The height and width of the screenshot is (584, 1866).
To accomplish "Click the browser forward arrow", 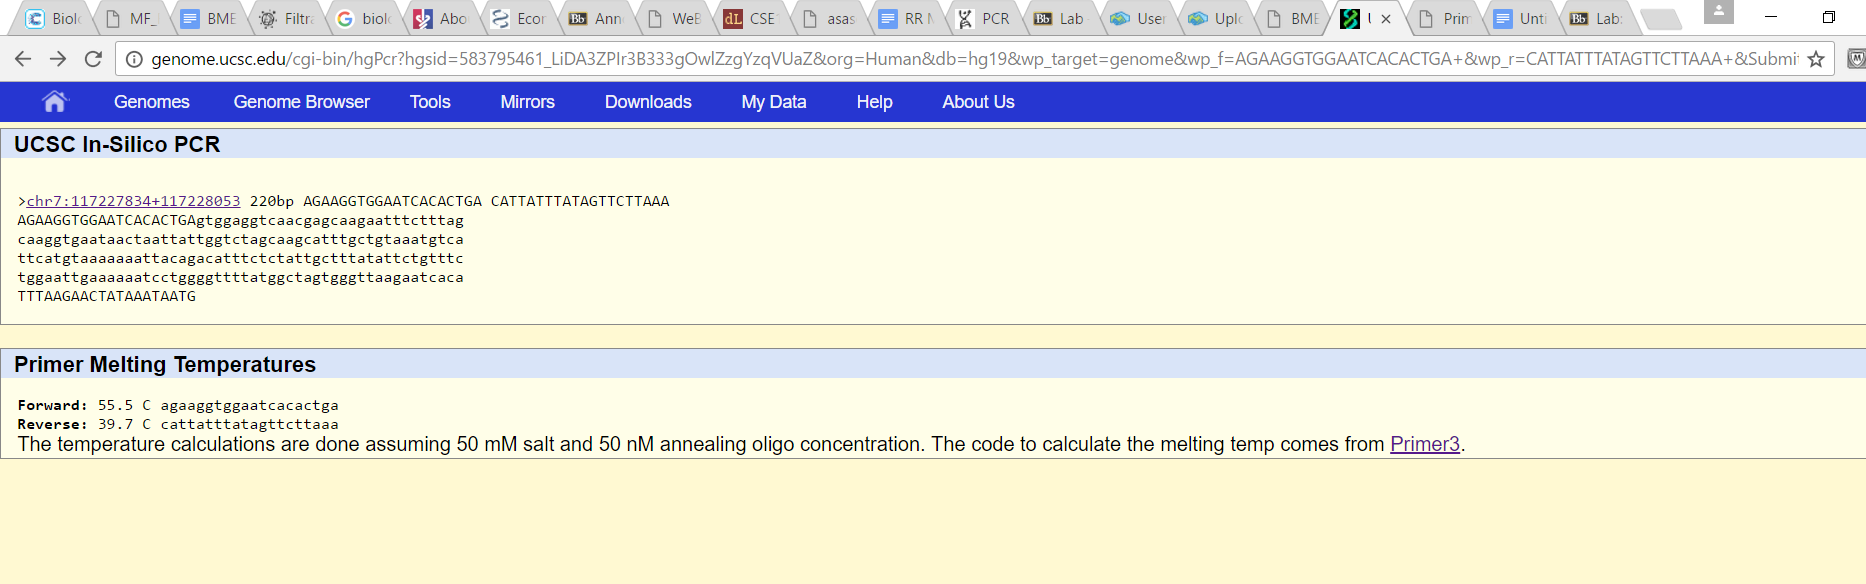I will [58, 59].
